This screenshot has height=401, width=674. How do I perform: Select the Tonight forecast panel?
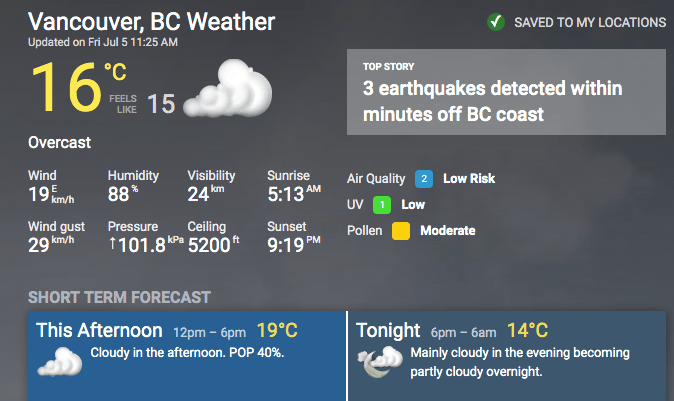click(x=510, y=355)
